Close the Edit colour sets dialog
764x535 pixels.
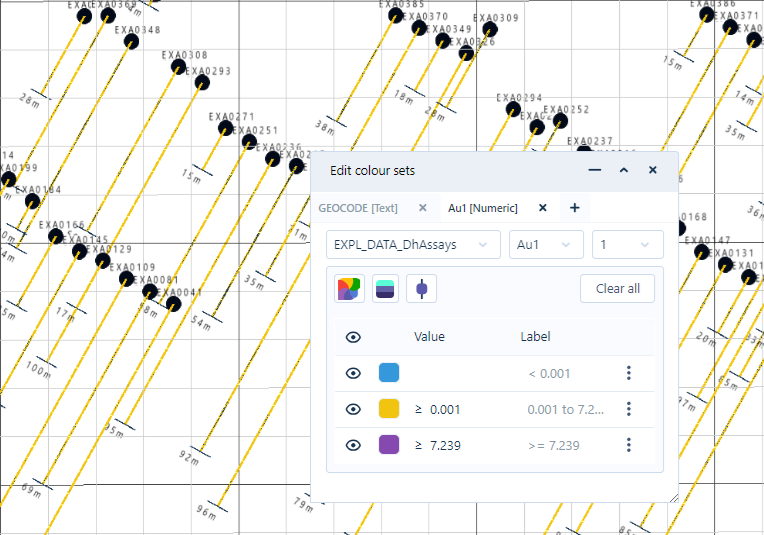click(653, 170)
